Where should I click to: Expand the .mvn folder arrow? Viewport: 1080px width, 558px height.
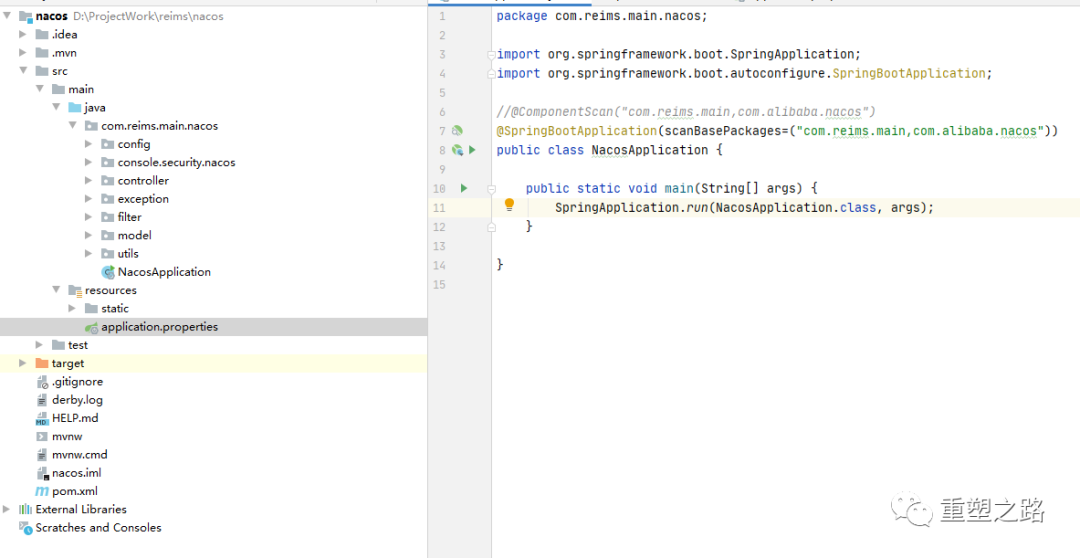pyautogui.click(x=23, y=53)
